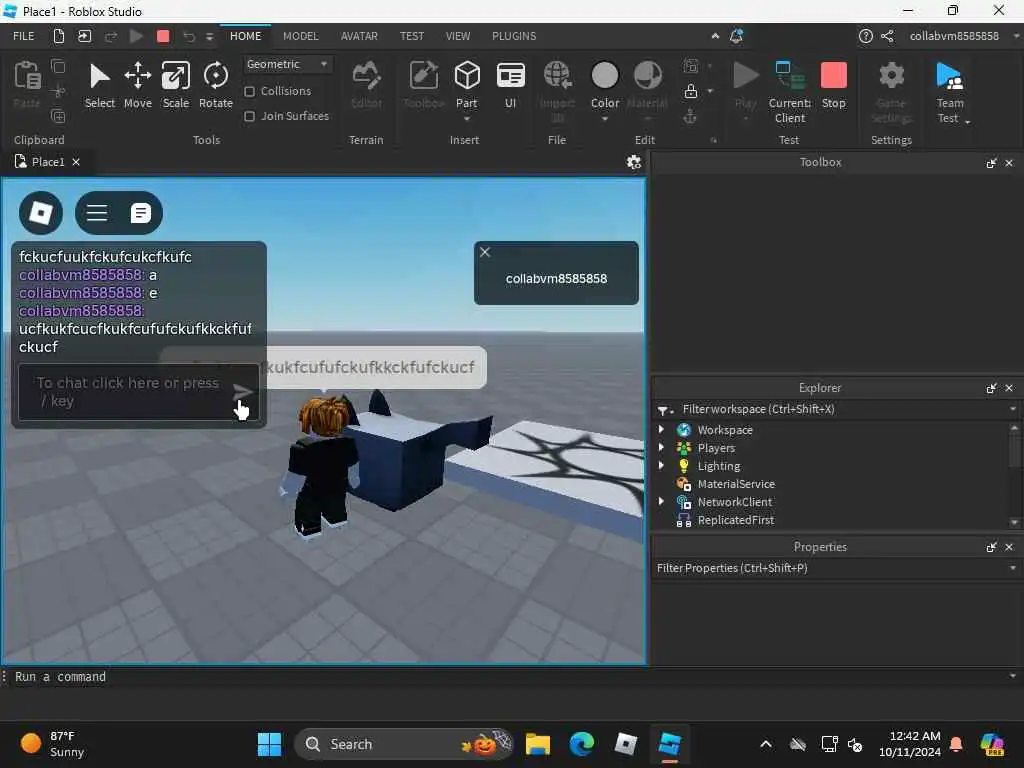Expand the Workspace tree node
The height and width of the screenshot is (768, 1024).
tap(661, 430)
